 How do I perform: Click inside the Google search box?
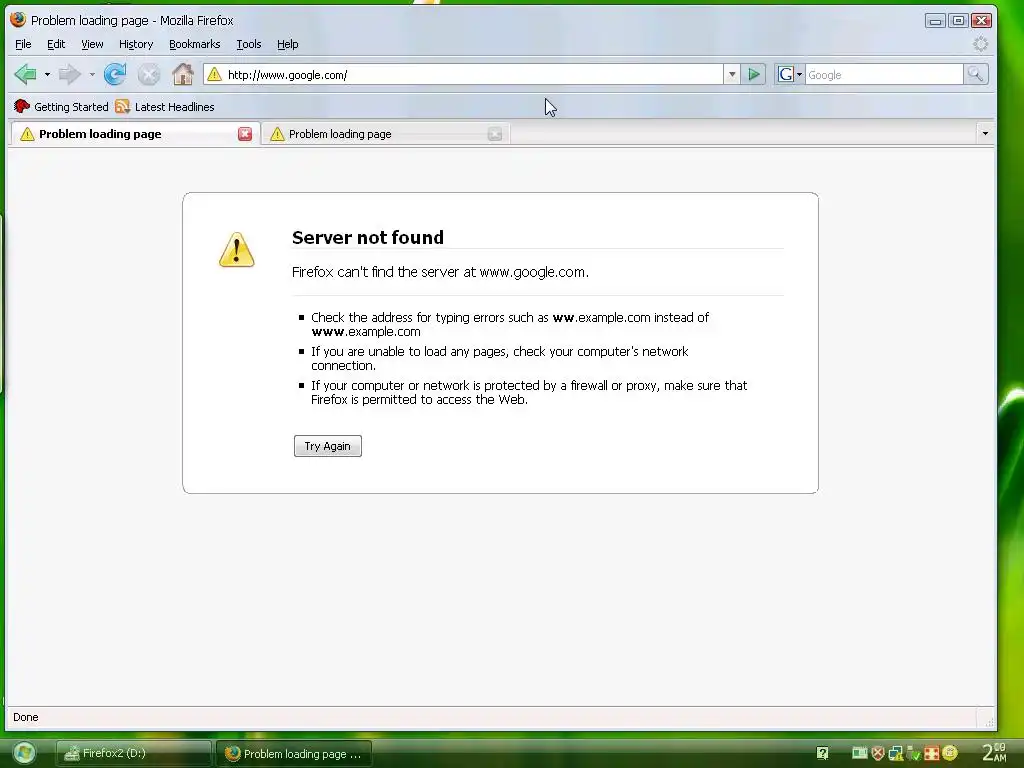884,74
